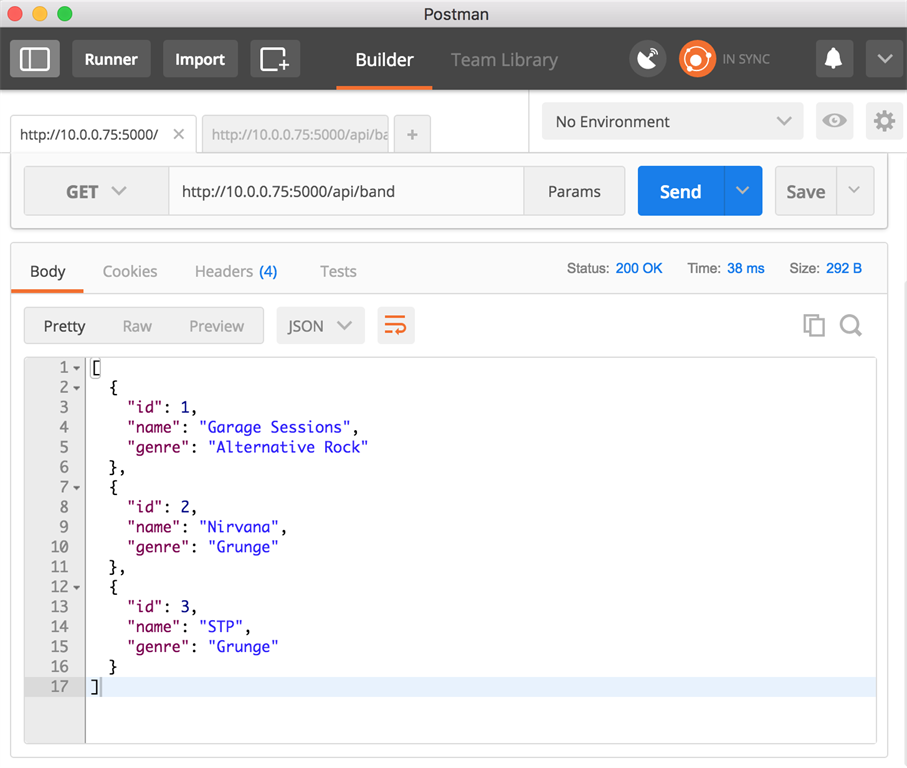Open notifications bell icon
This screenshot has width=907, height=768.
click(x=833, y=59)
